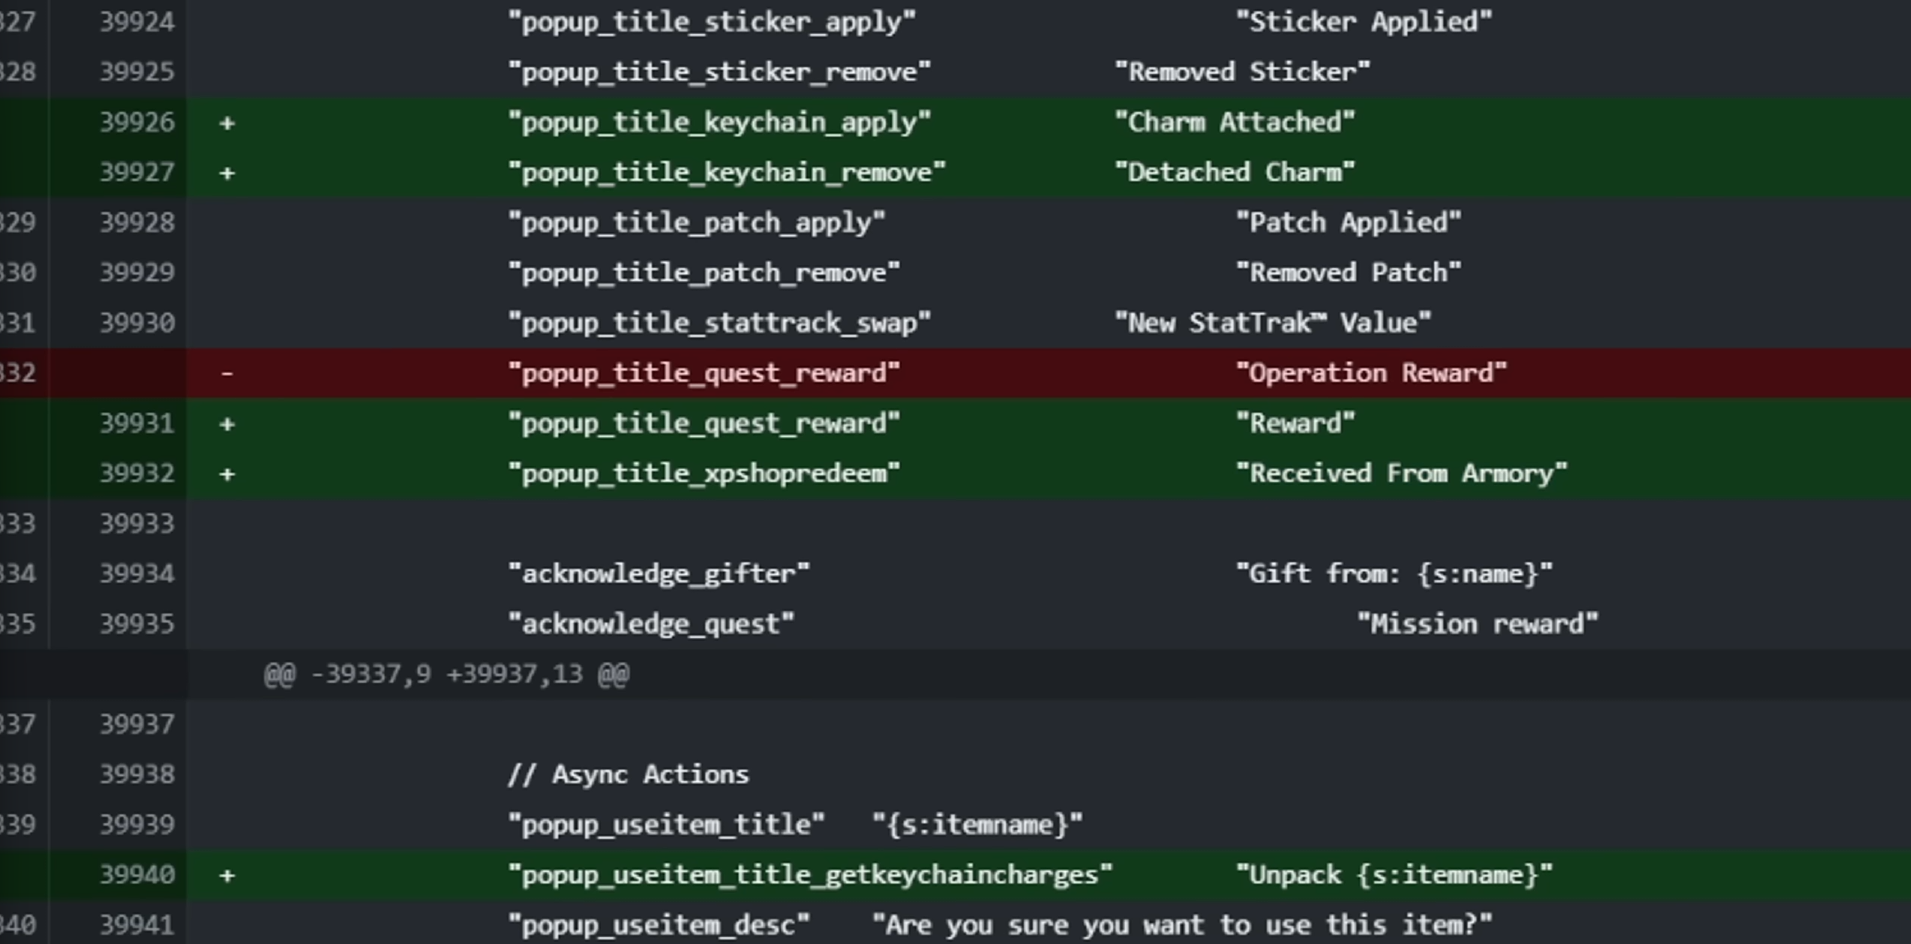Click "Detached Charm" value
Screen dimensions: 1911x944
pyautogui.click(x=1235, y=172)
